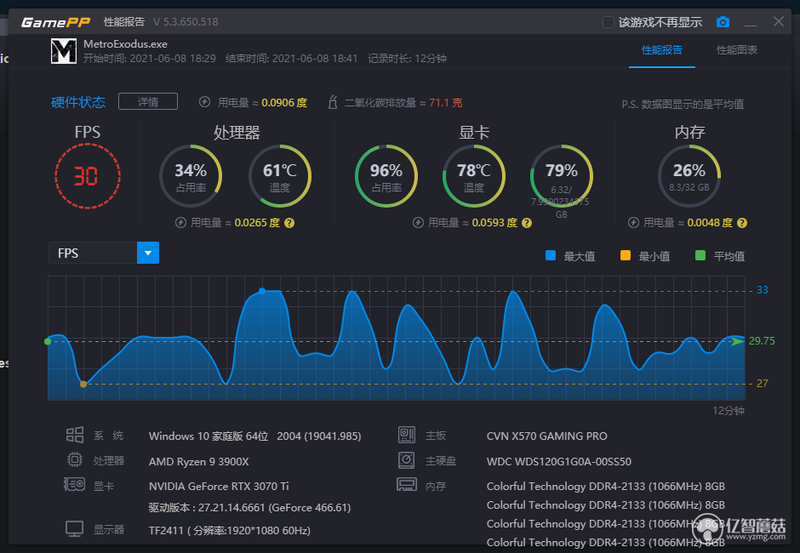Click the 71.1 克 emission value
The height and width of the screenshot is (553, 800).
445,103
